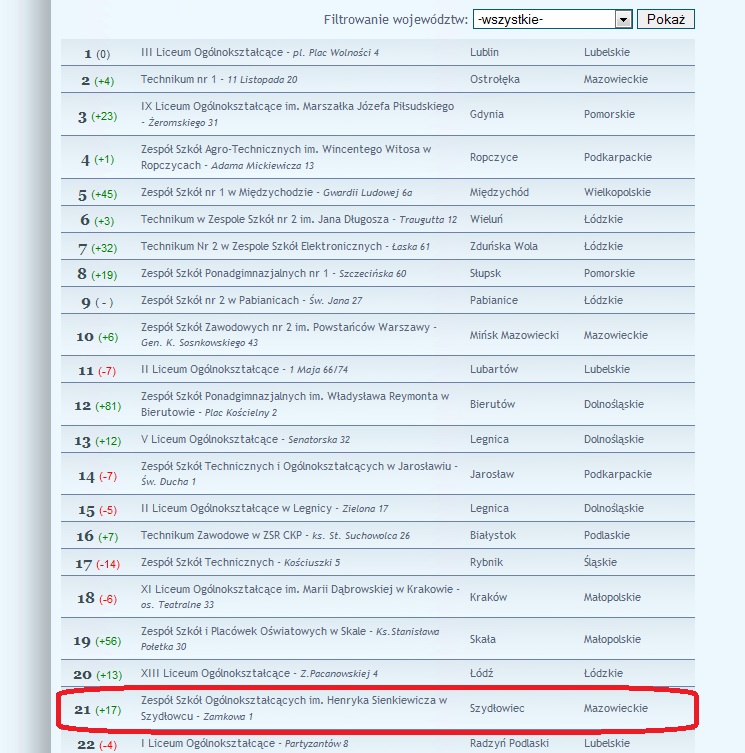Click Wielkopolskie voivodeship cell

(617, 193)
